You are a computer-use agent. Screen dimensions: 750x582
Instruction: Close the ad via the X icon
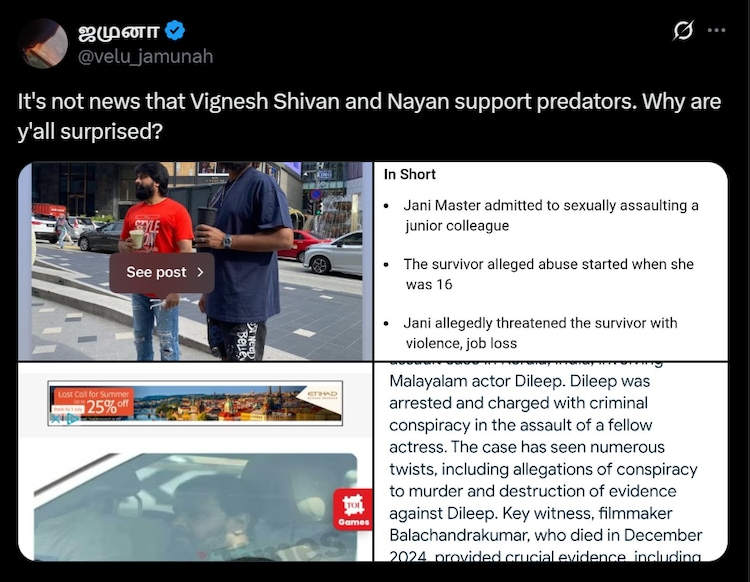55,419
